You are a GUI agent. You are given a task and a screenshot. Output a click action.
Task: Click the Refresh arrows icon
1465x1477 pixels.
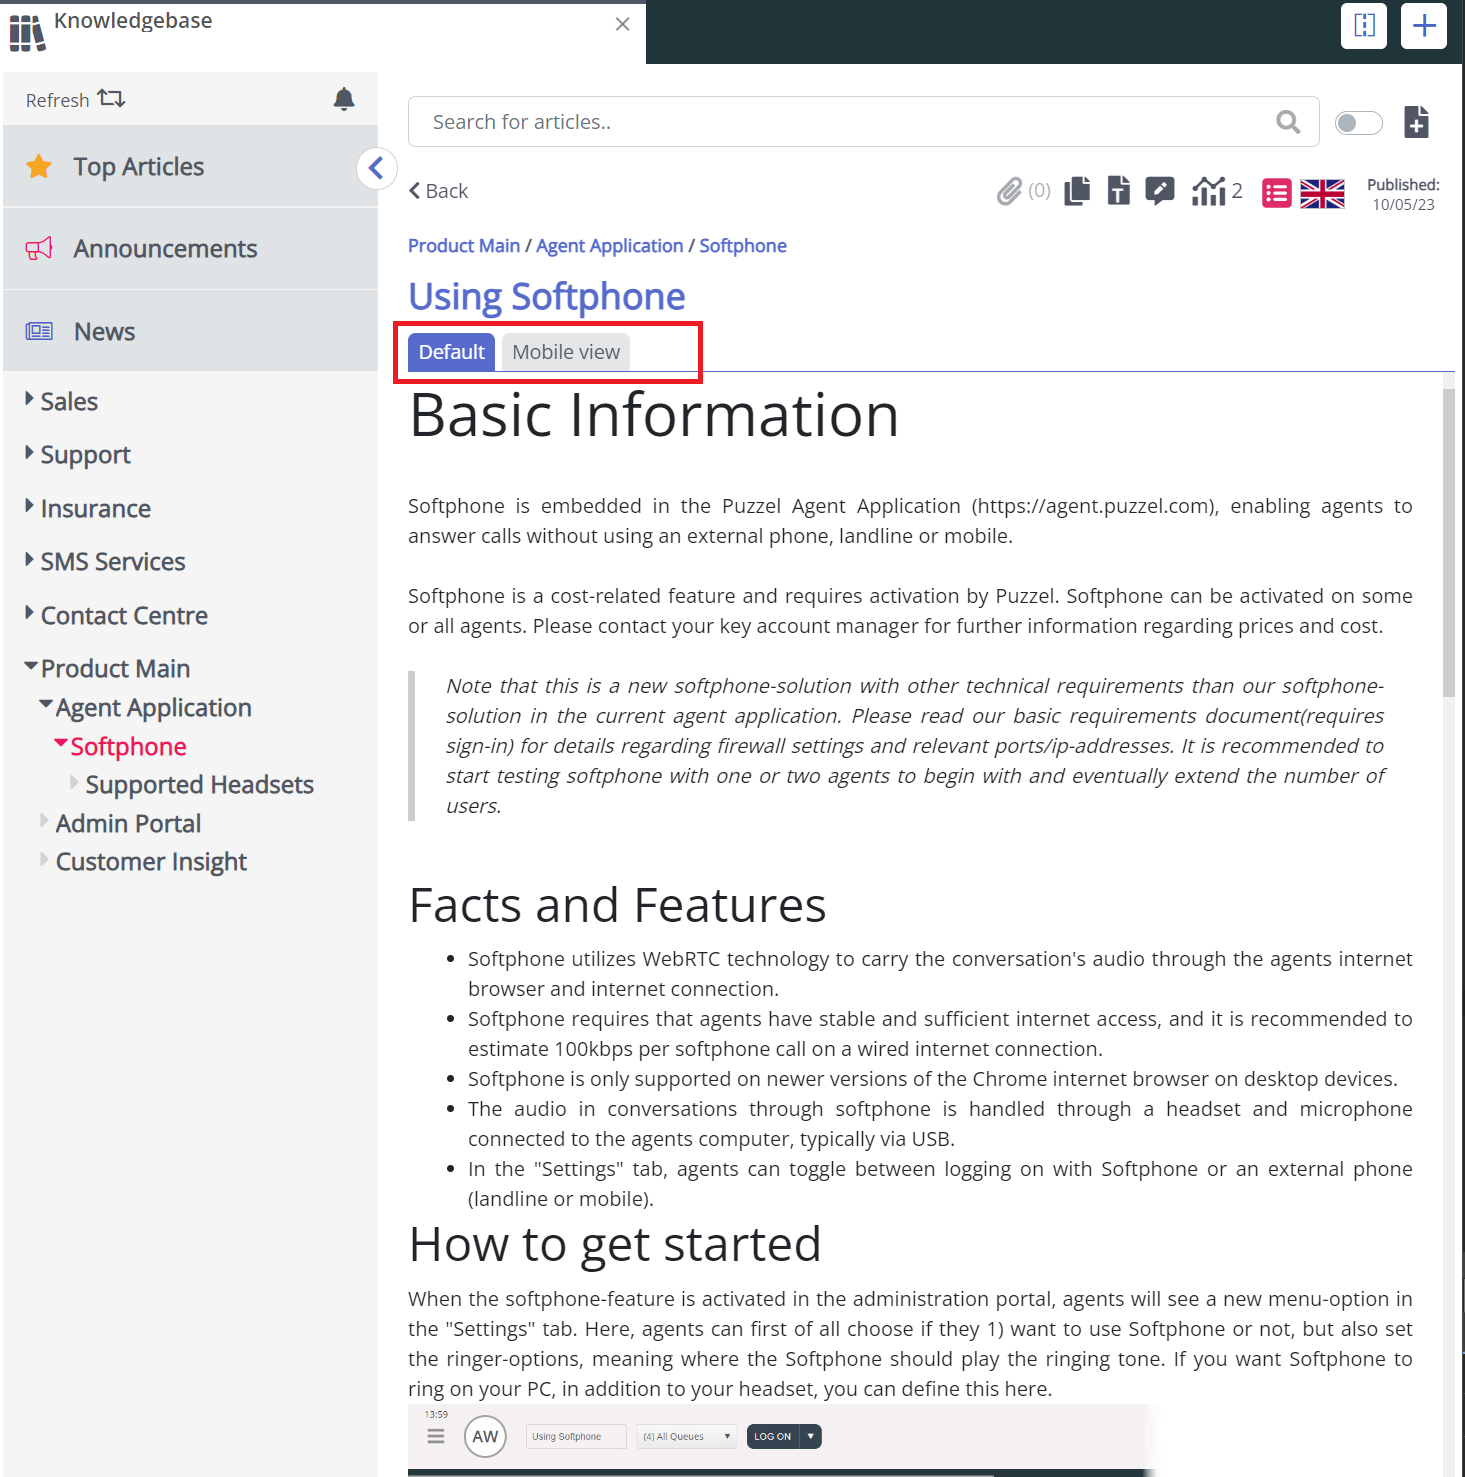point(111,99)
